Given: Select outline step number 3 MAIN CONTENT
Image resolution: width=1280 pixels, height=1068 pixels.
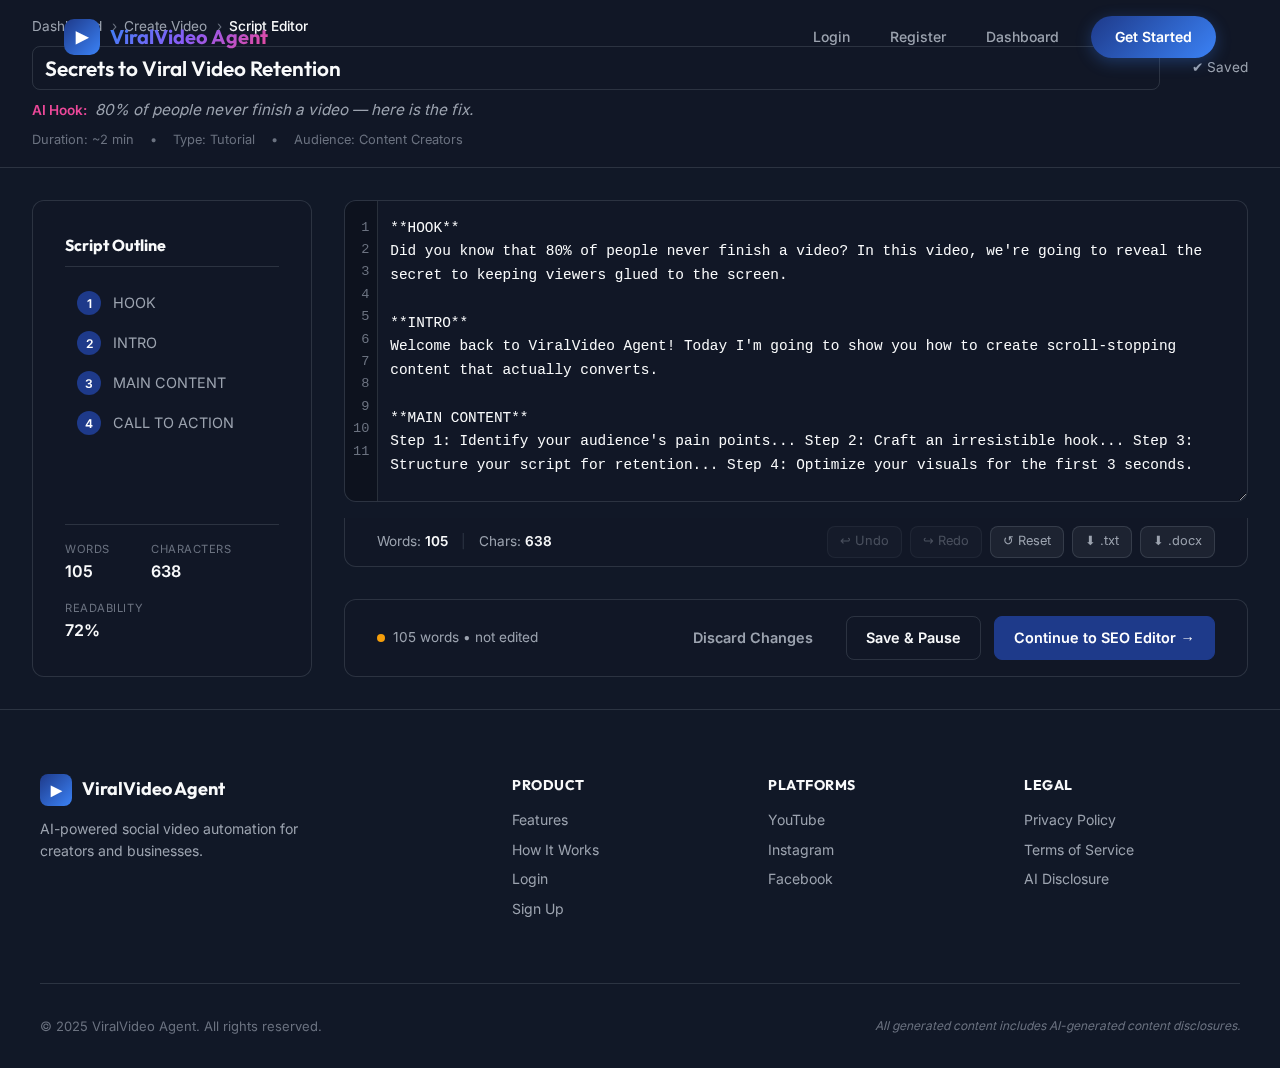Looking at the screenshot, I should coord(89,383).
